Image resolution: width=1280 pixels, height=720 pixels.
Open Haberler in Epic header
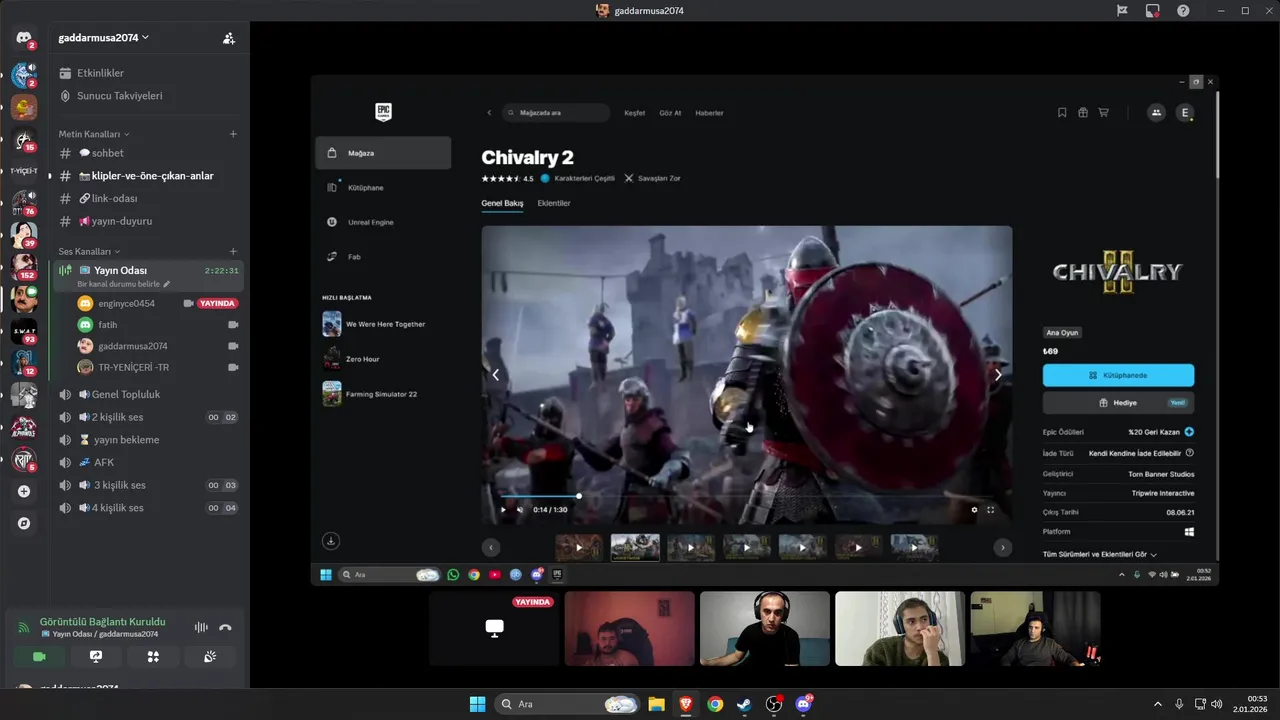(709, 113)
